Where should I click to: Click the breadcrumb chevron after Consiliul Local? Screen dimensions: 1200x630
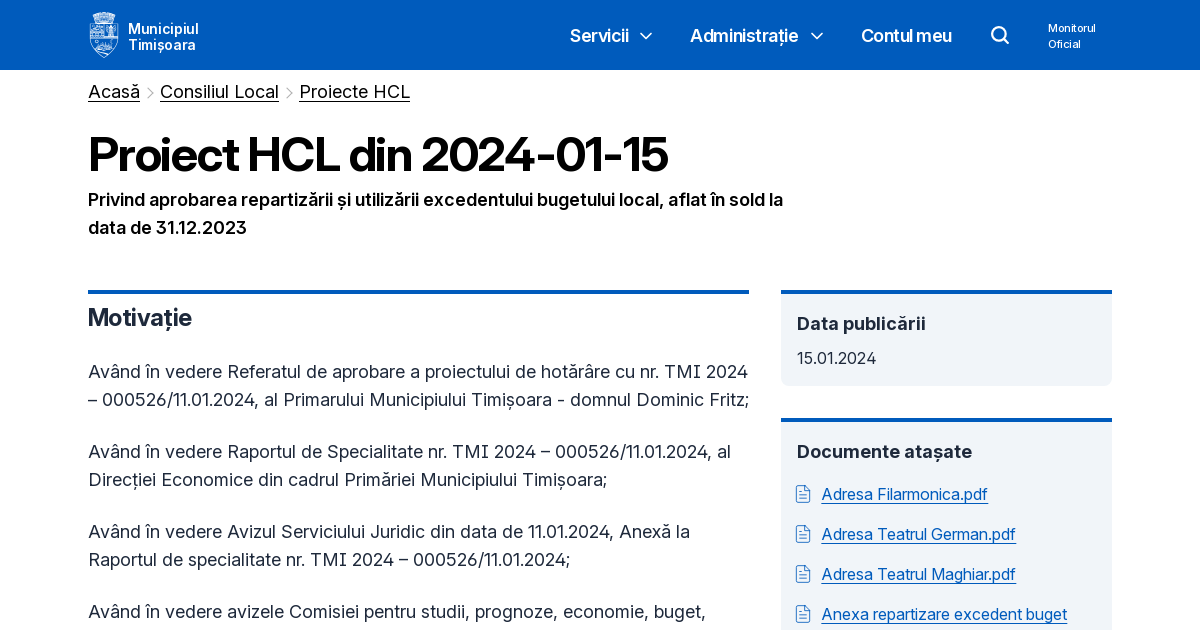tap(289, 91)
